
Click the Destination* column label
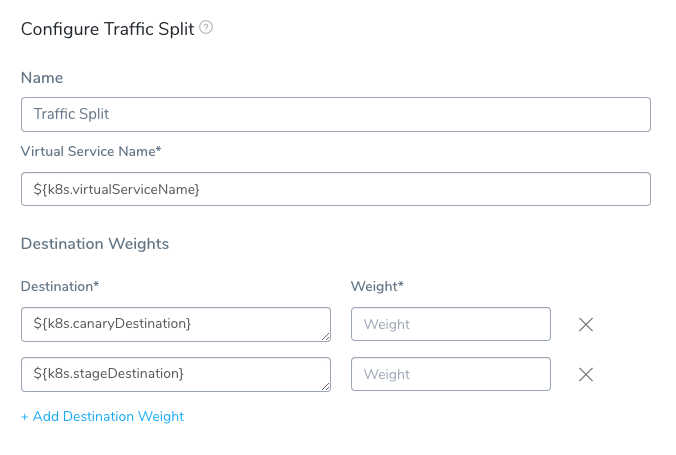coord(60,286)
